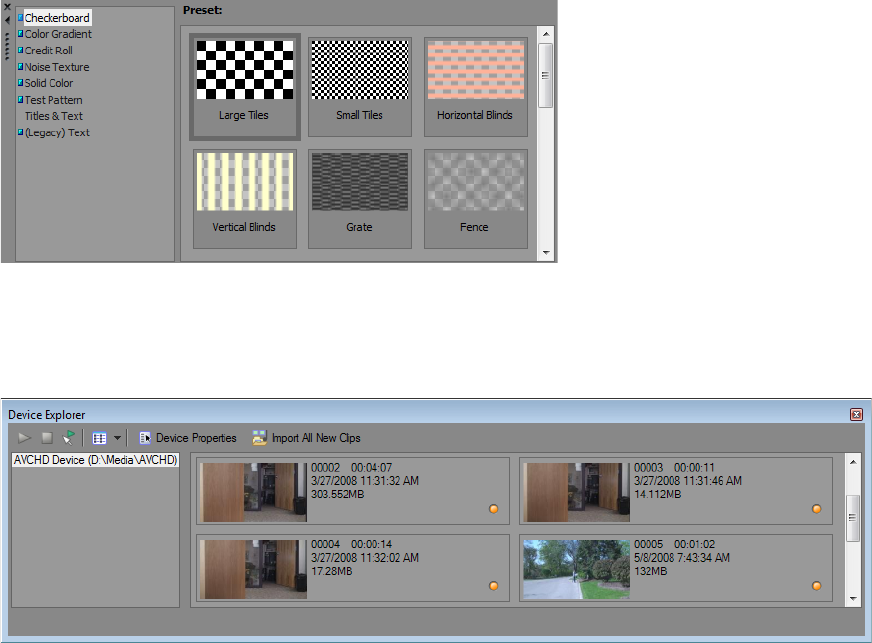Screen dimensions: 872x643
Task: Pick the Small Tiles preset
Action: click(x=359, y=87)
